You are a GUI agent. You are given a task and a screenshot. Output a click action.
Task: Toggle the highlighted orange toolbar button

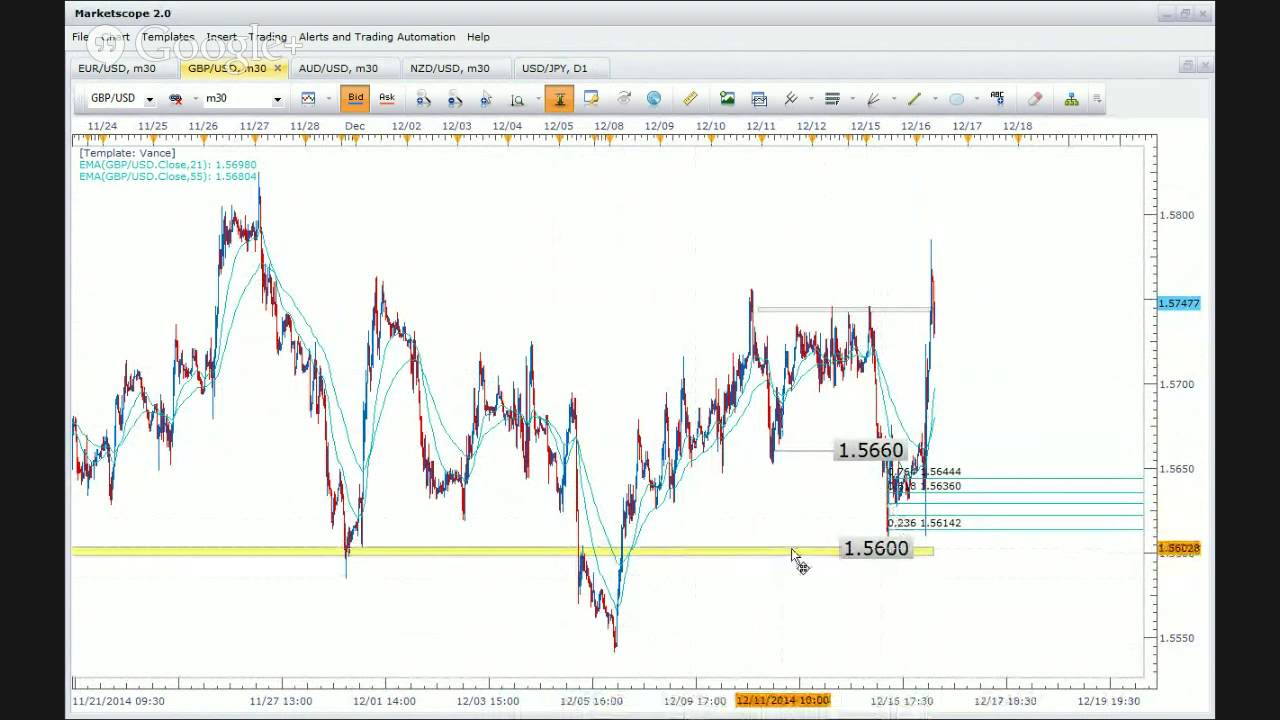(x=559, y=98)
